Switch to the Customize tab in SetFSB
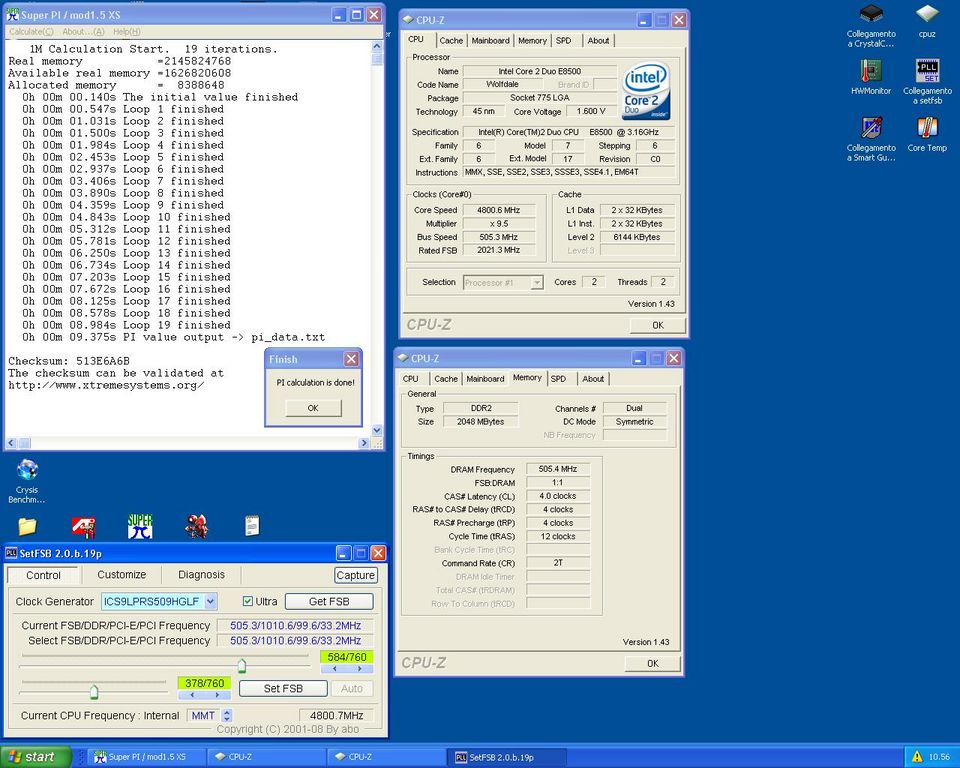This screenshot has width=960, height=768. coord(121,574)
